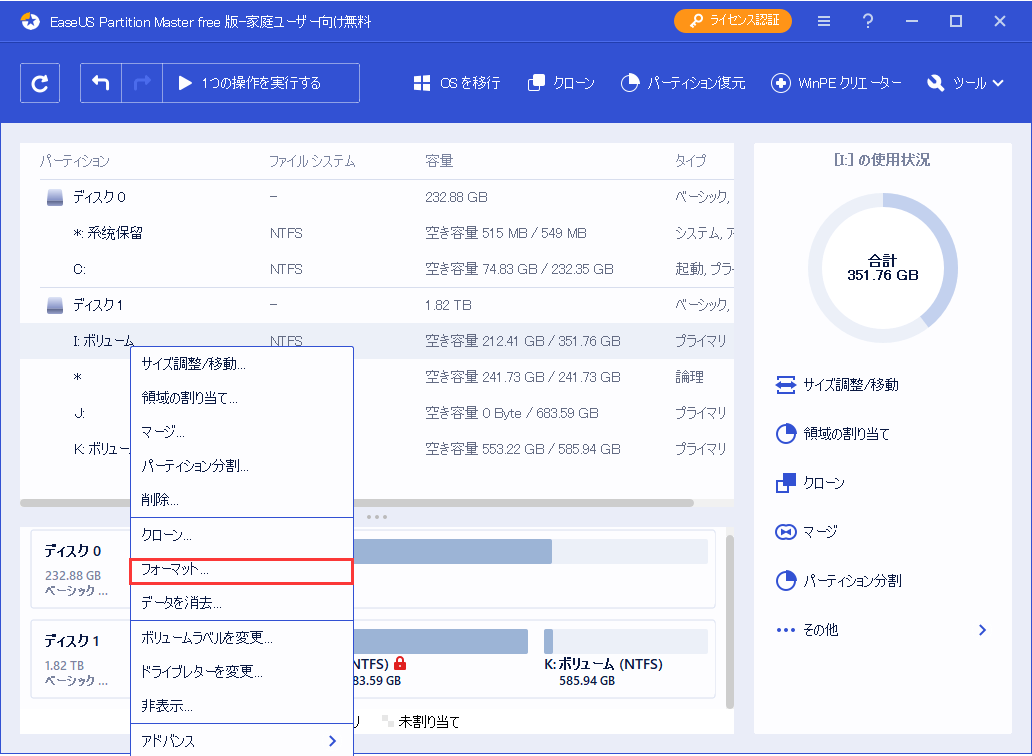Open help question mark icon
Viewport: 1032px width, 756px height.
(868, 21)
